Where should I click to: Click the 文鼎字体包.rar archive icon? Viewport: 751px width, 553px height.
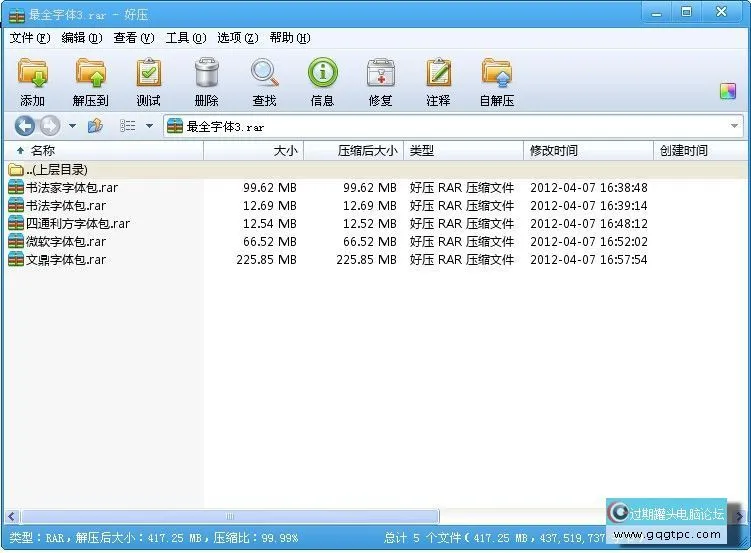(x=16, y=259)
